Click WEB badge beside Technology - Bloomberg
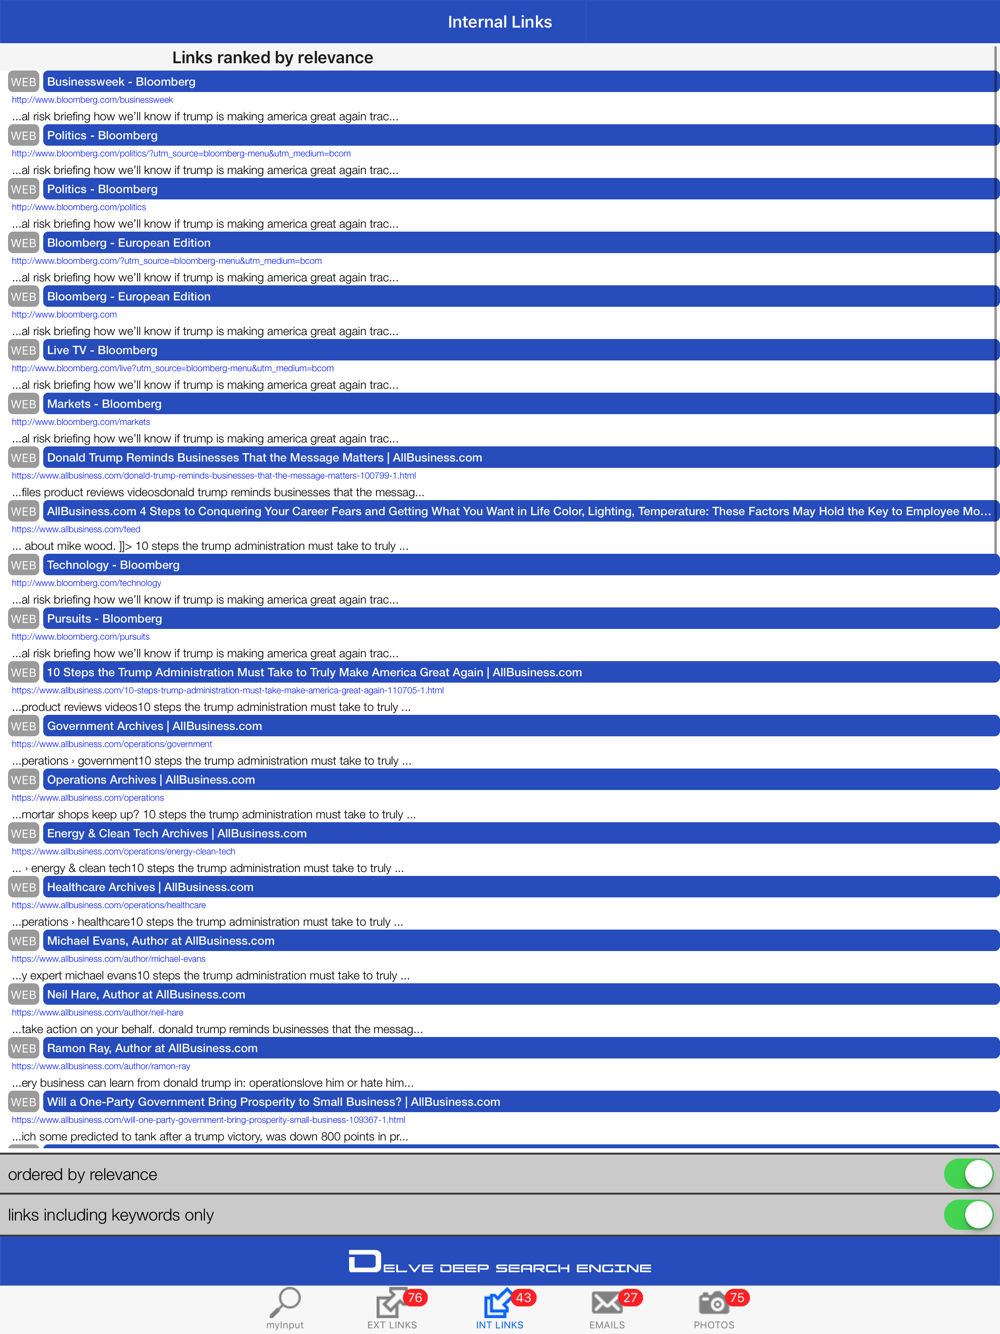This screenshot has height=1334, width=1000. pyautogui.click(x=23, y=565)
